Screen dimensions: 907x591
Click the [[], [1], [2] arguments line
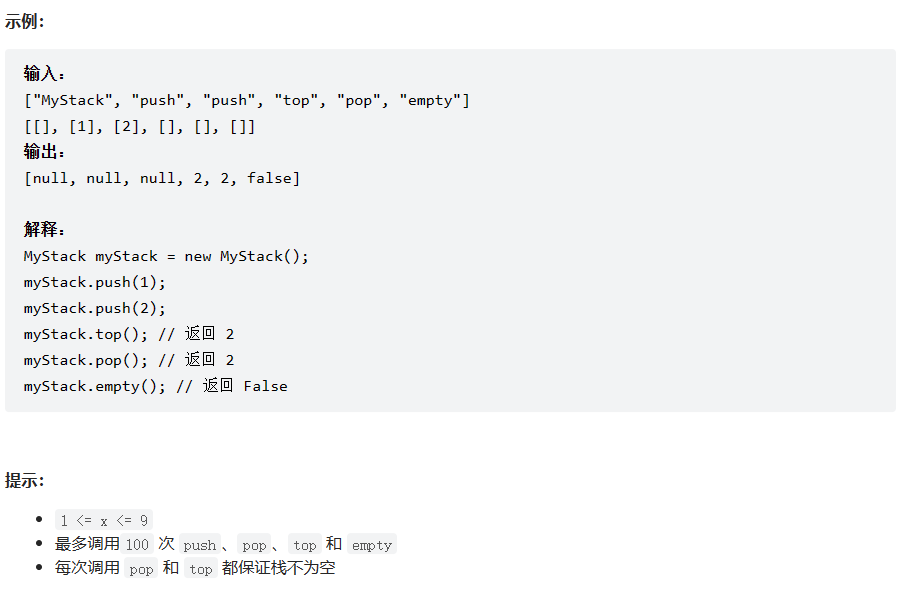139,126
